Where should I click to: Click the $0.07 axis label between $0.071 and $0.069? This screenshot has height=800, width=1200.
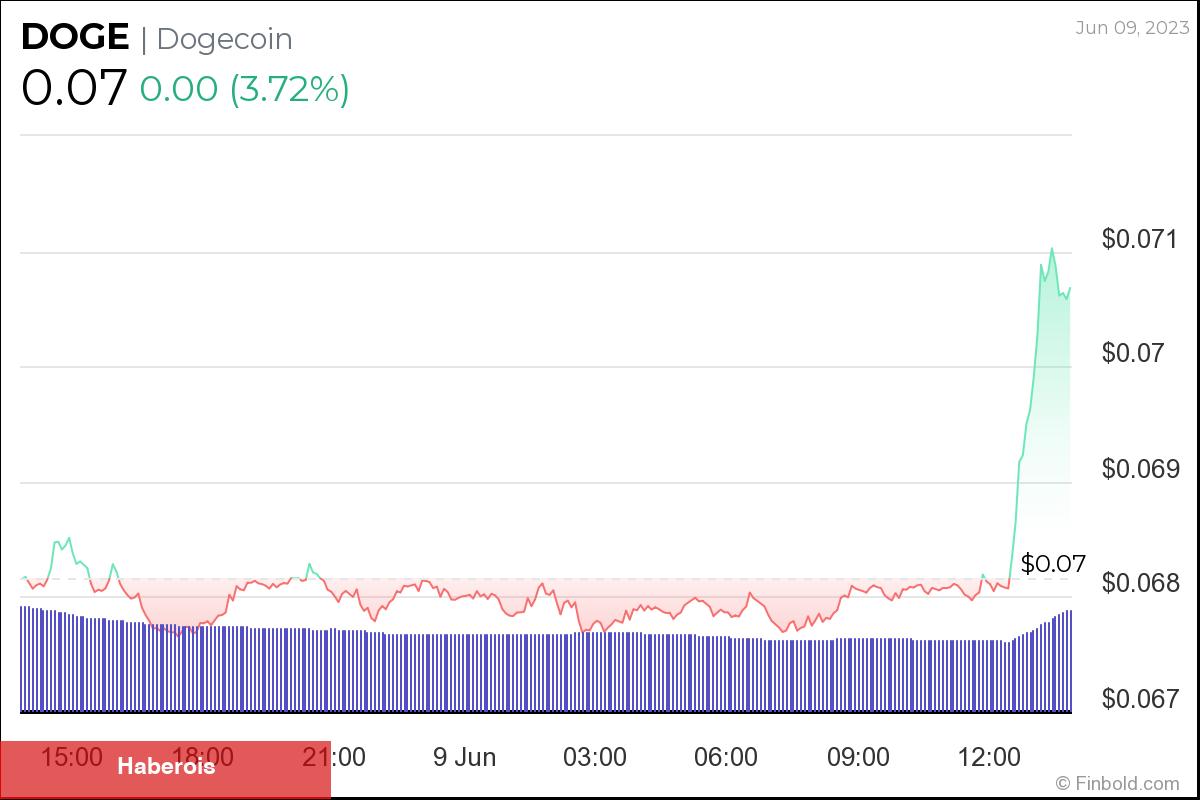[x=1135, y=353]
